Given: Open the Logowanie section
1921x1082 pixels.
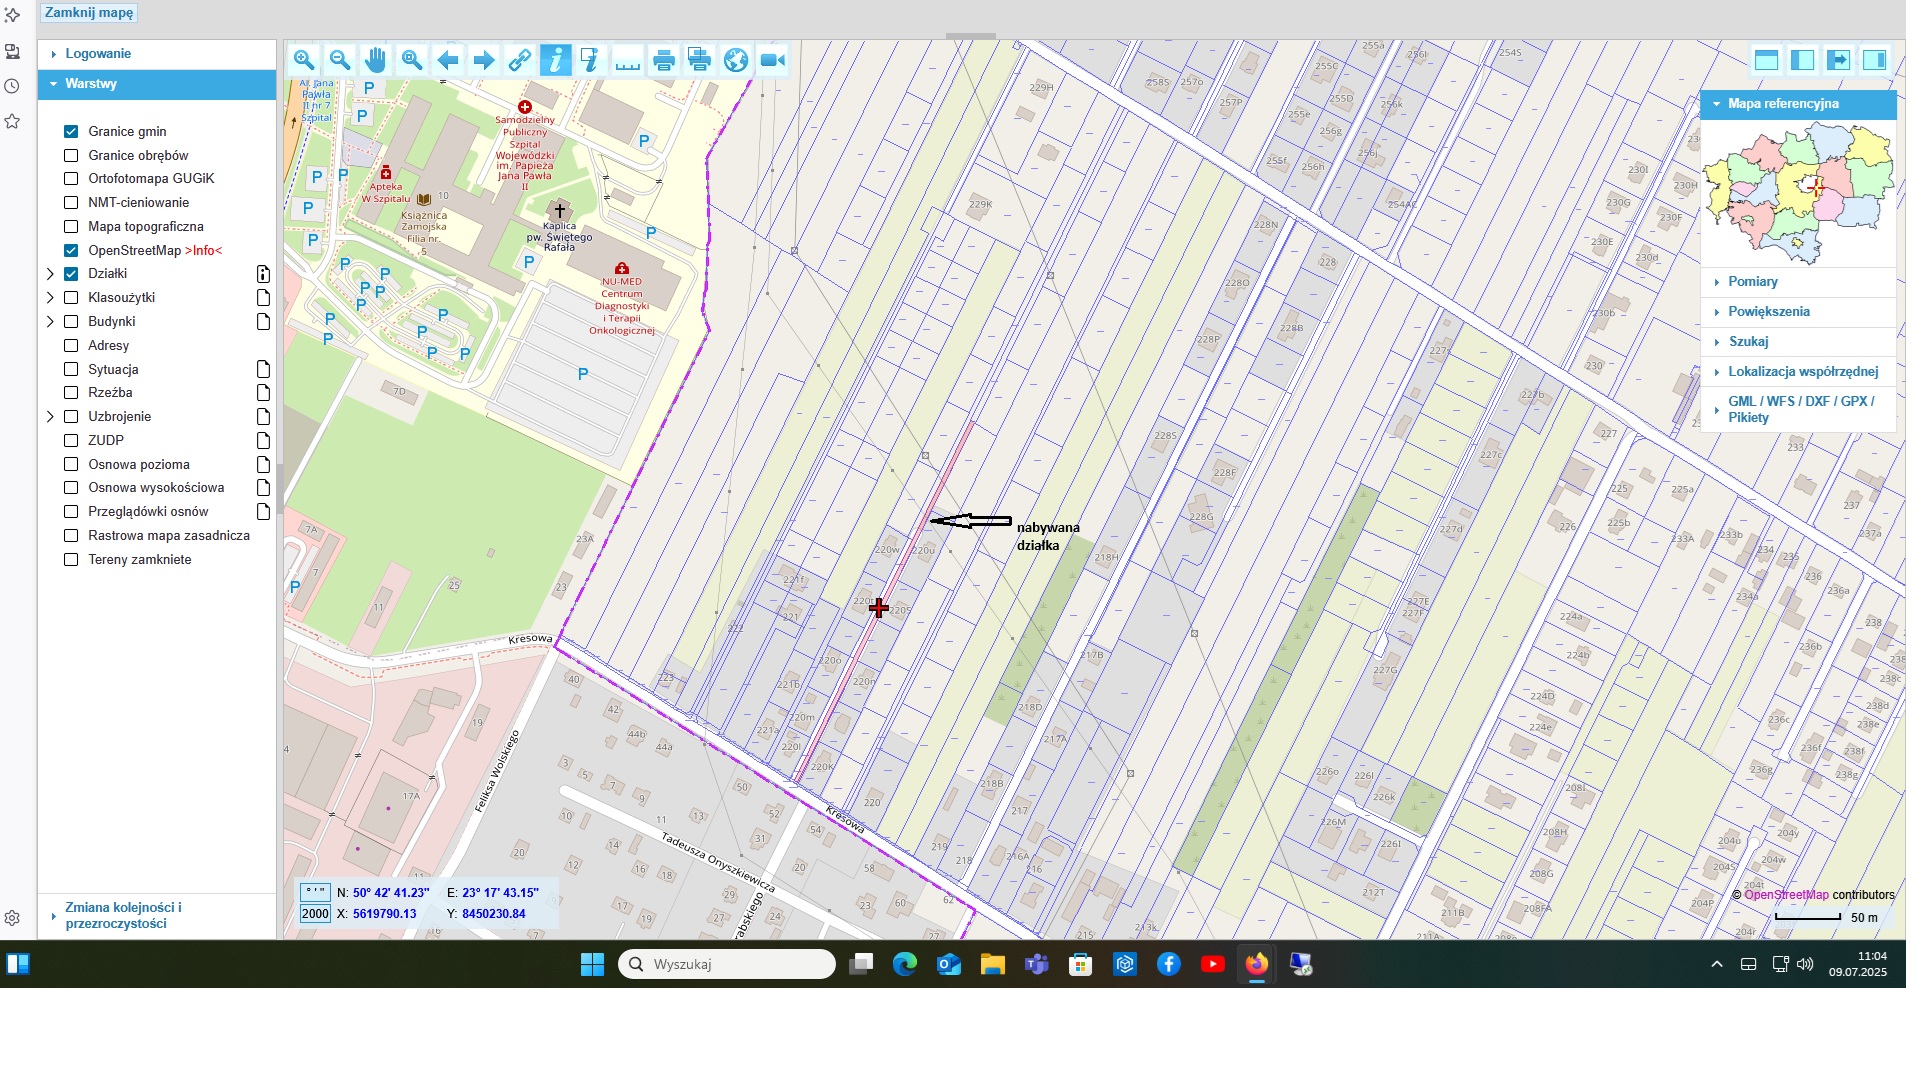Looking at the screenshot, I should (x=98, y=54).
